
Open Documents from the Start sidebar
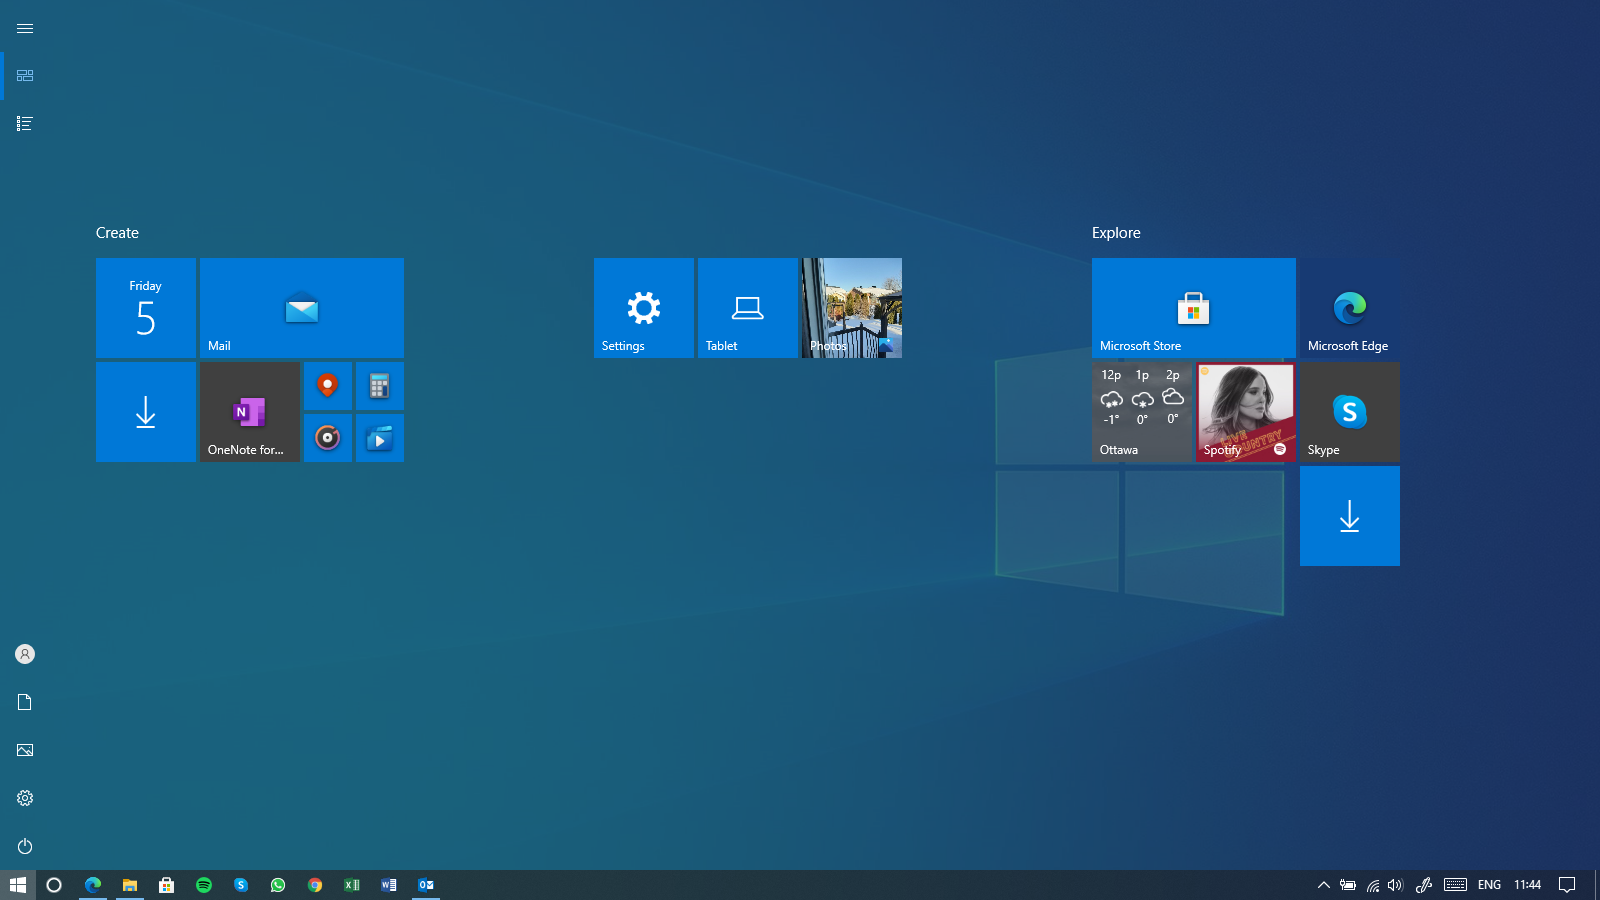pos(25,702)
